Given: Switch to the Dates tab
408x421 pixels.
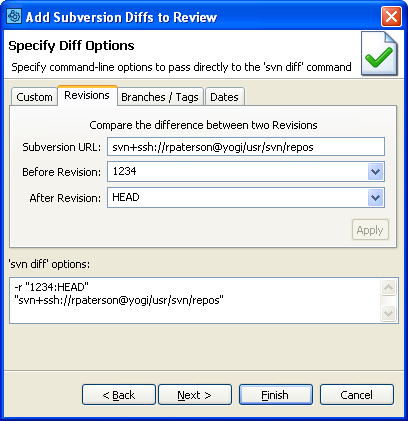Looking at the screenshot, I should pos(224,97).
